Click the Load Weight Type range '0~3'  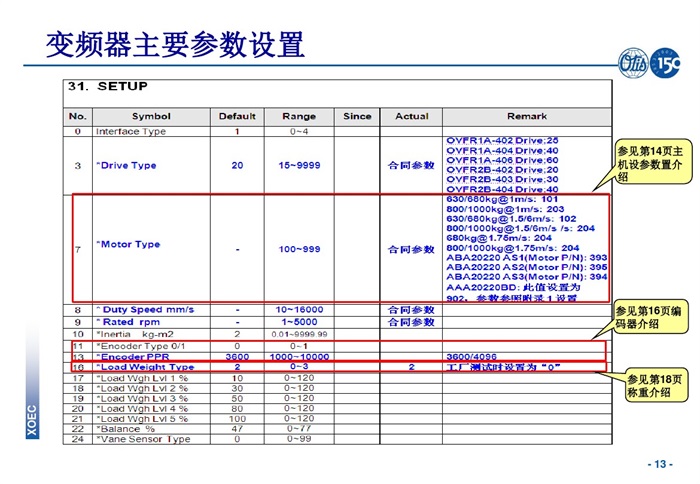point(299,367)
